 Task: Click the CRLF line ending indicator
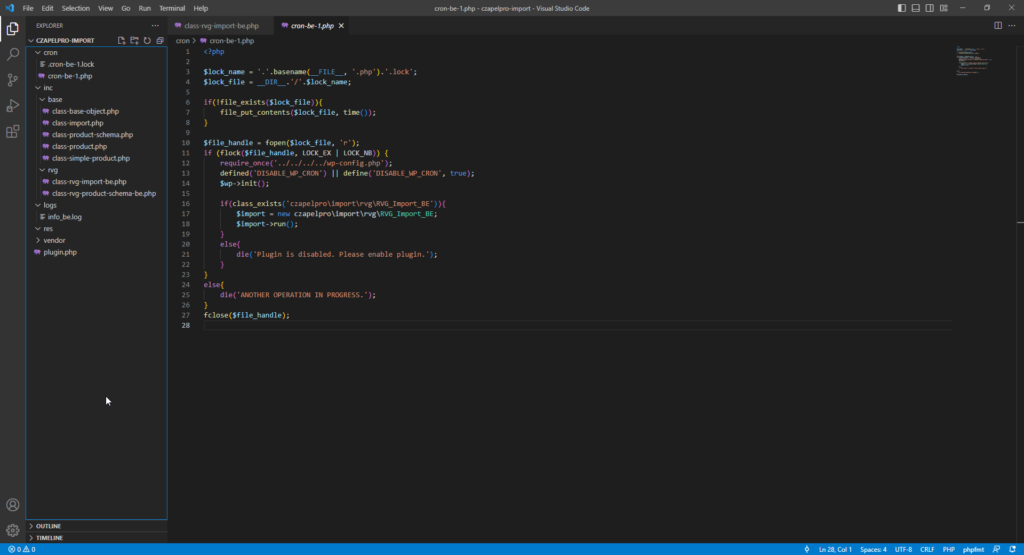point(927,549)
